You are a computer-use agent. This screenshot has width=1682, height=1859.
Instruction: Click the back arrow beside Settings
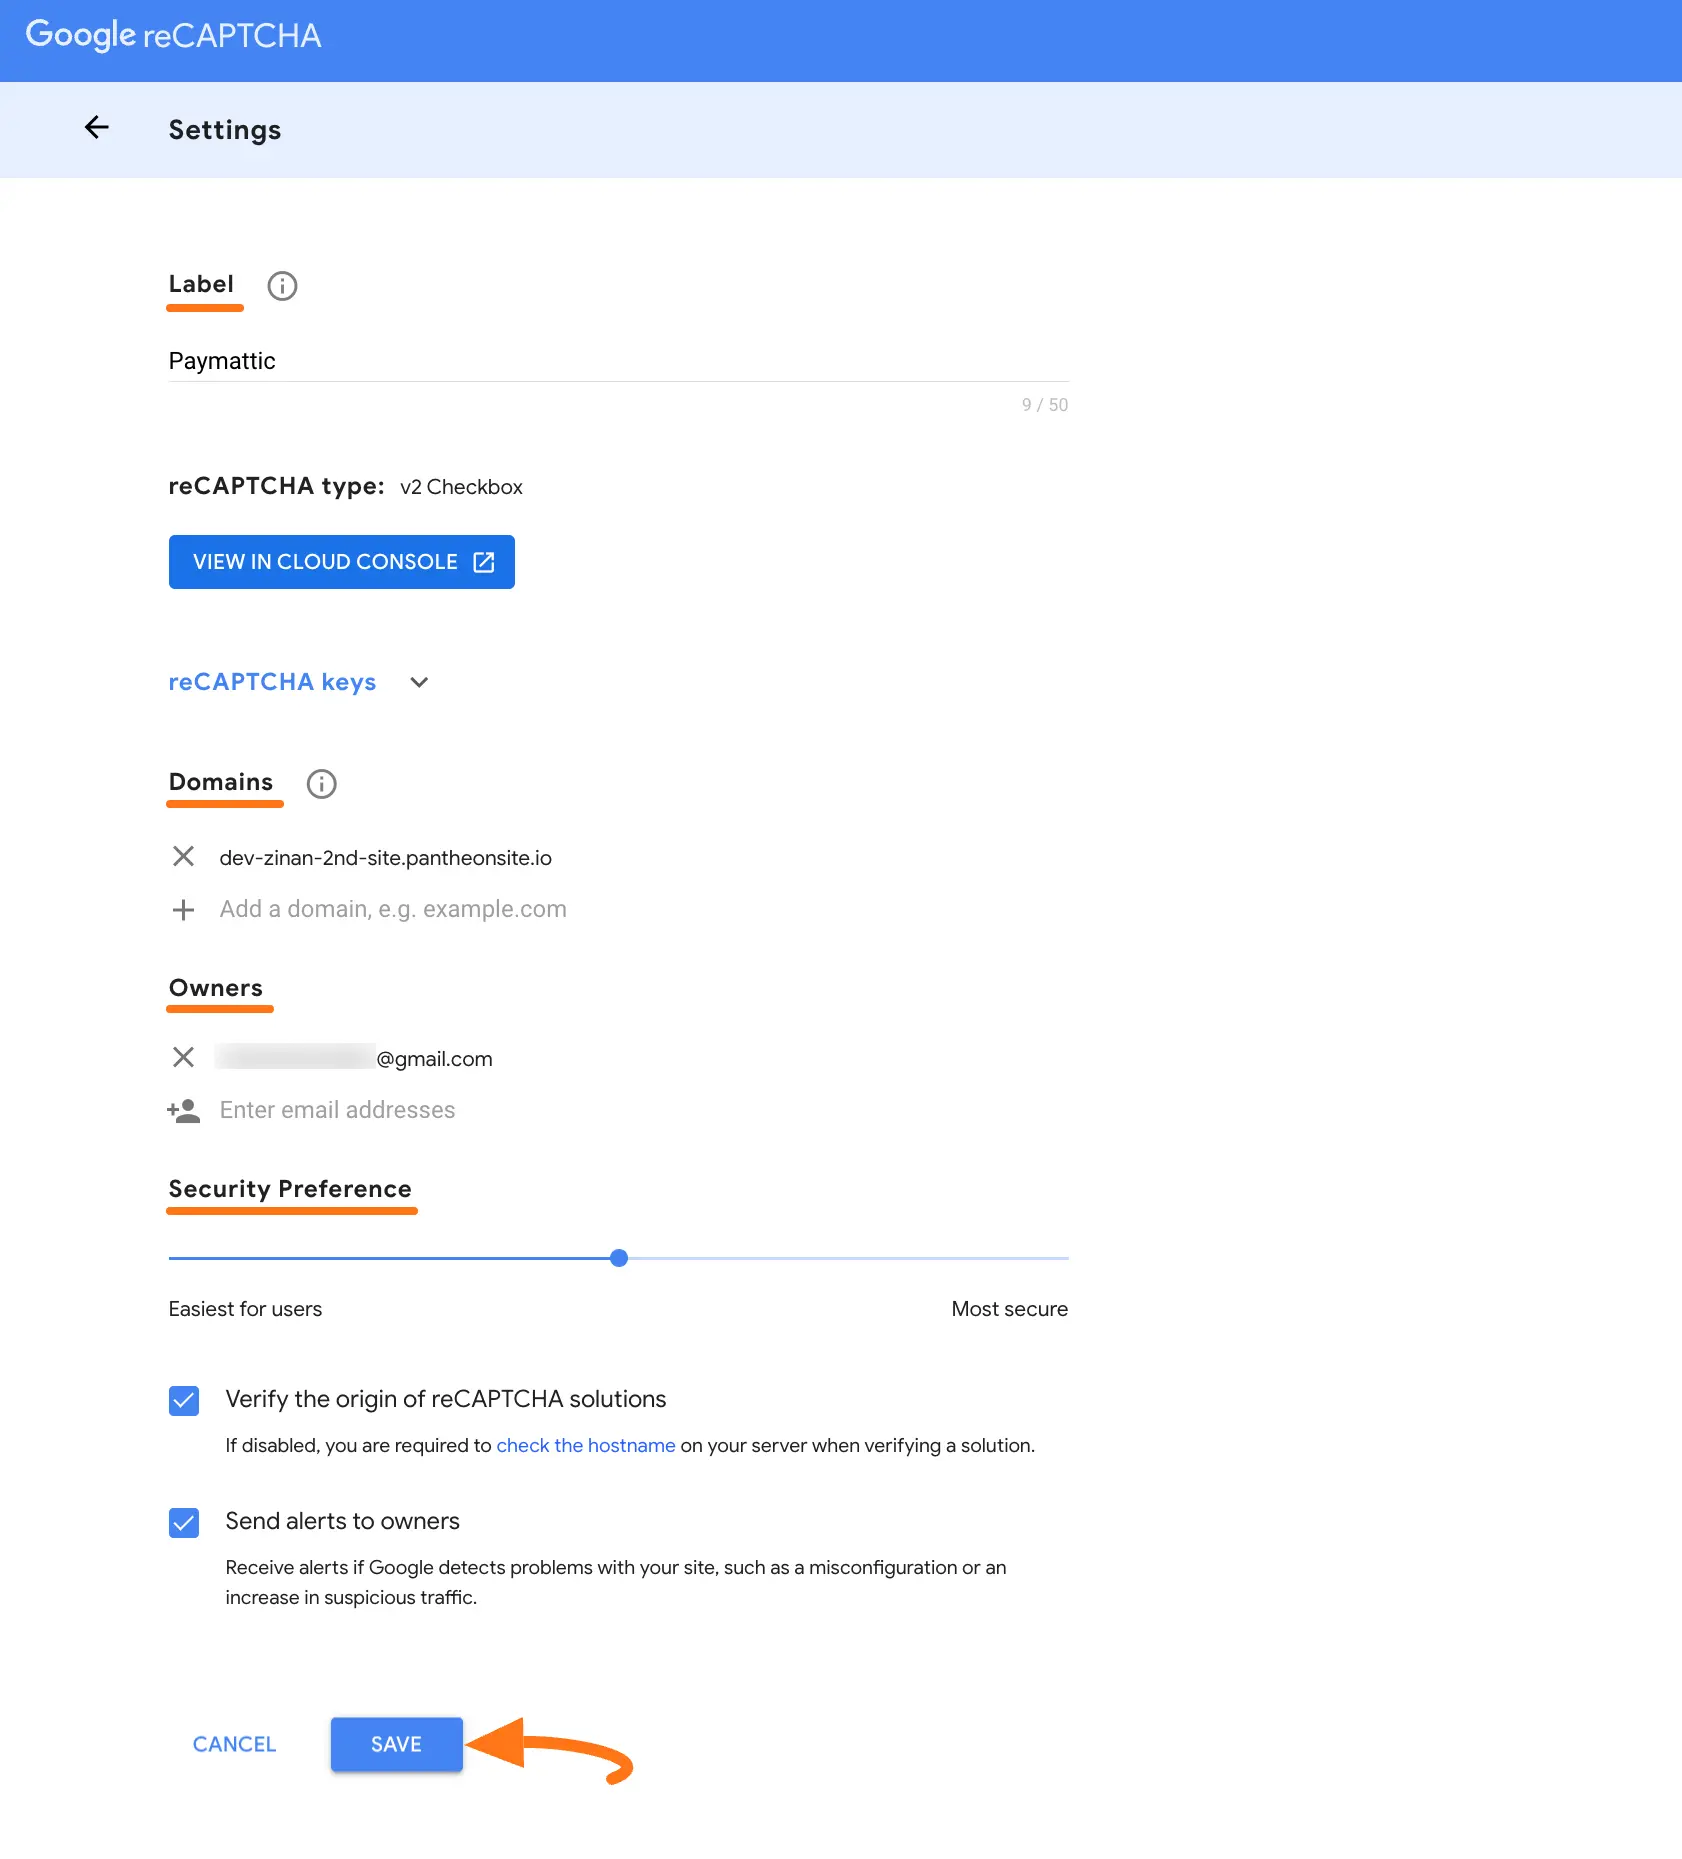[96, 128]
